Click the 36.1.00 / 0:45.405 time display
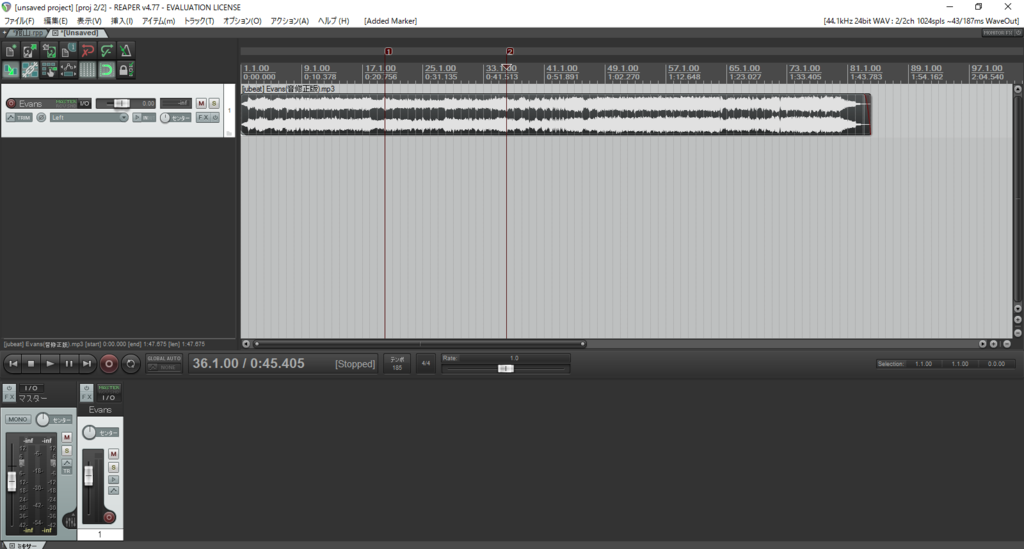1024x549 pixels. click(x=248, y=364)
